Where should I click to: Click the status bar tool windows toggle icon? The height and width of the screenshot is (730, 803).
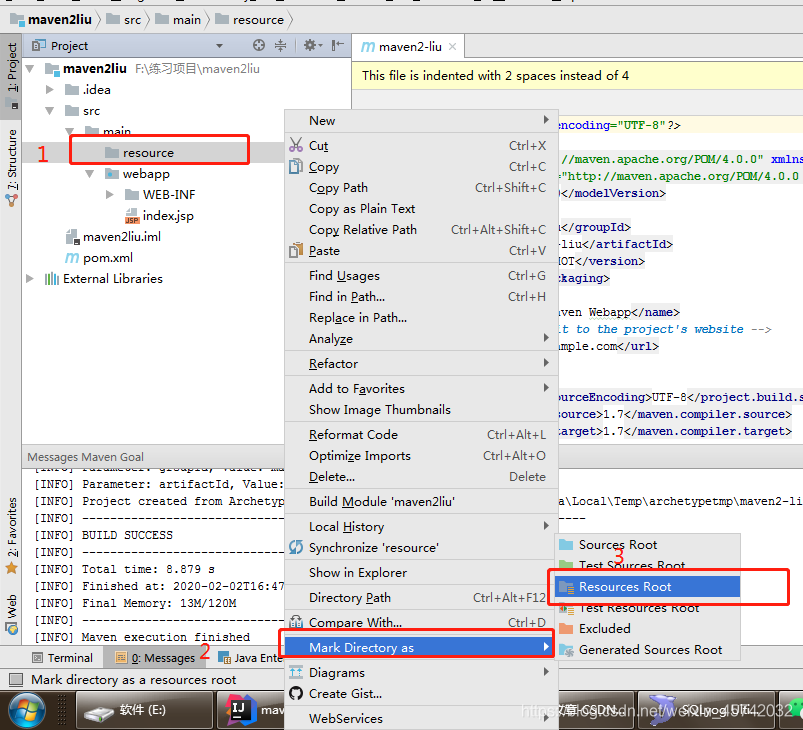(x=16, y=680)
